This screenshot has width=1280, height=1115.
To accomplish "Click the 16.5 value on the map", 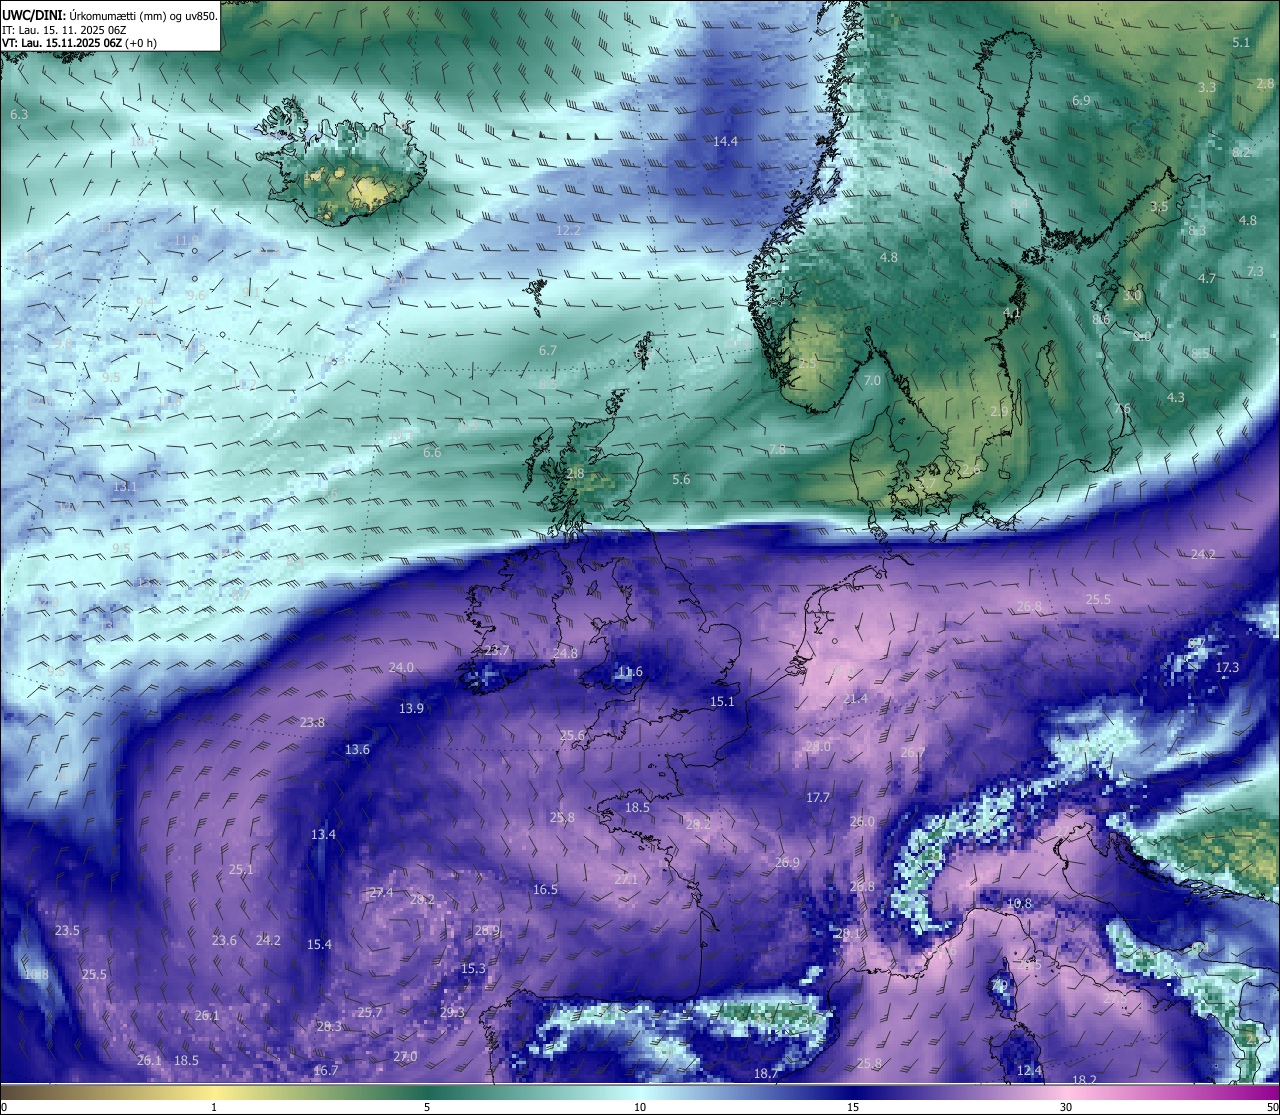I will click(x=545, y=889).
